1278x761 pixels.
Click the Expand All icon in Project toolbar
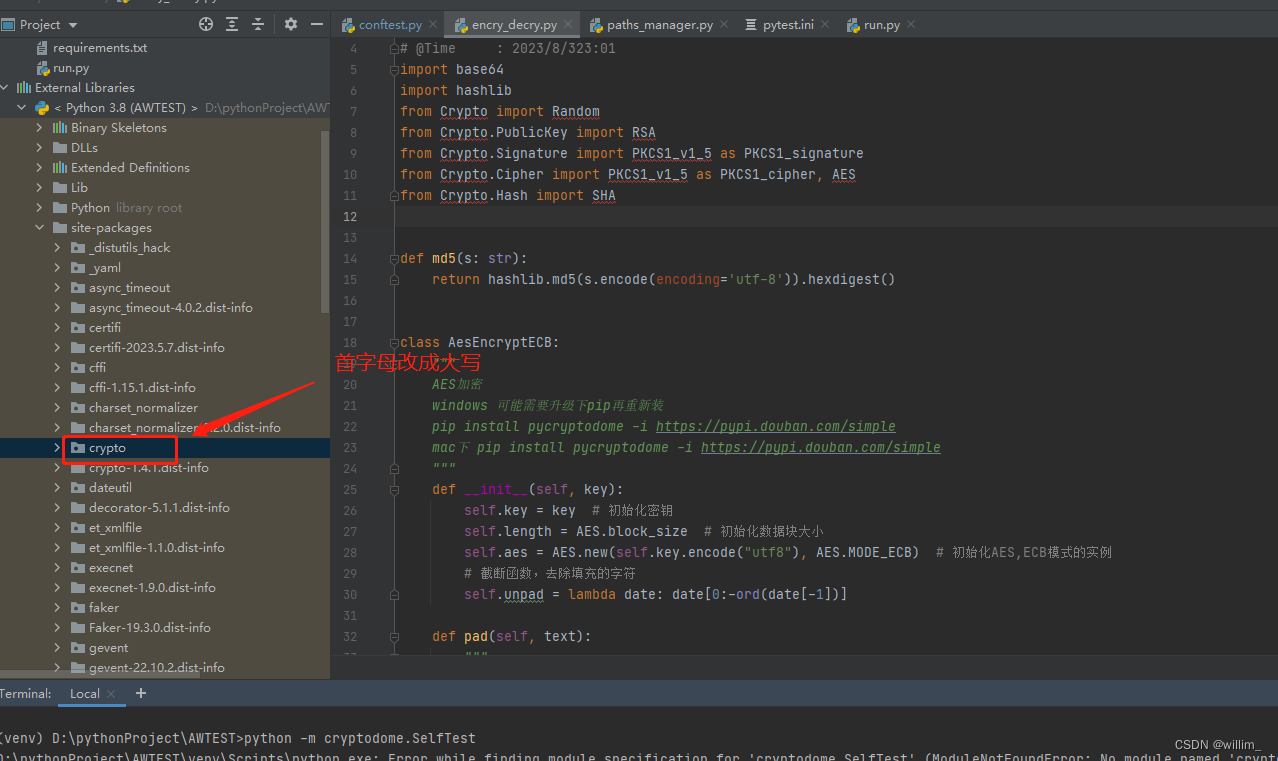[234, 24]
